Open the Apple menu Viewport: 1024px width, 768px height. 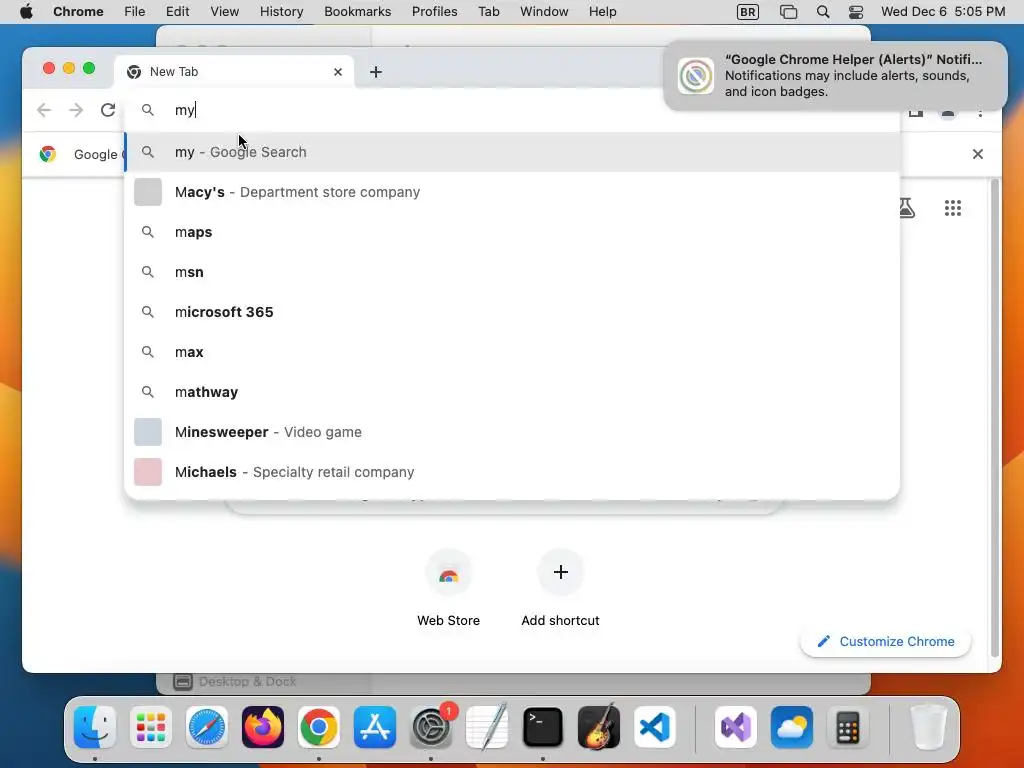point(26,12)
